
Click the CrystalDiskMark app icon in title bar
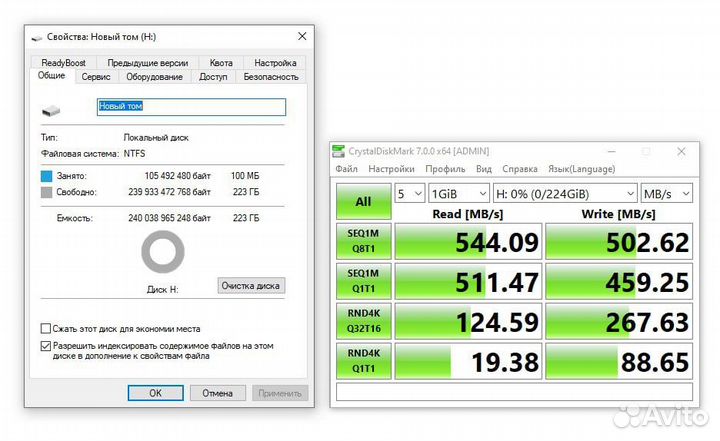(338, 151)
